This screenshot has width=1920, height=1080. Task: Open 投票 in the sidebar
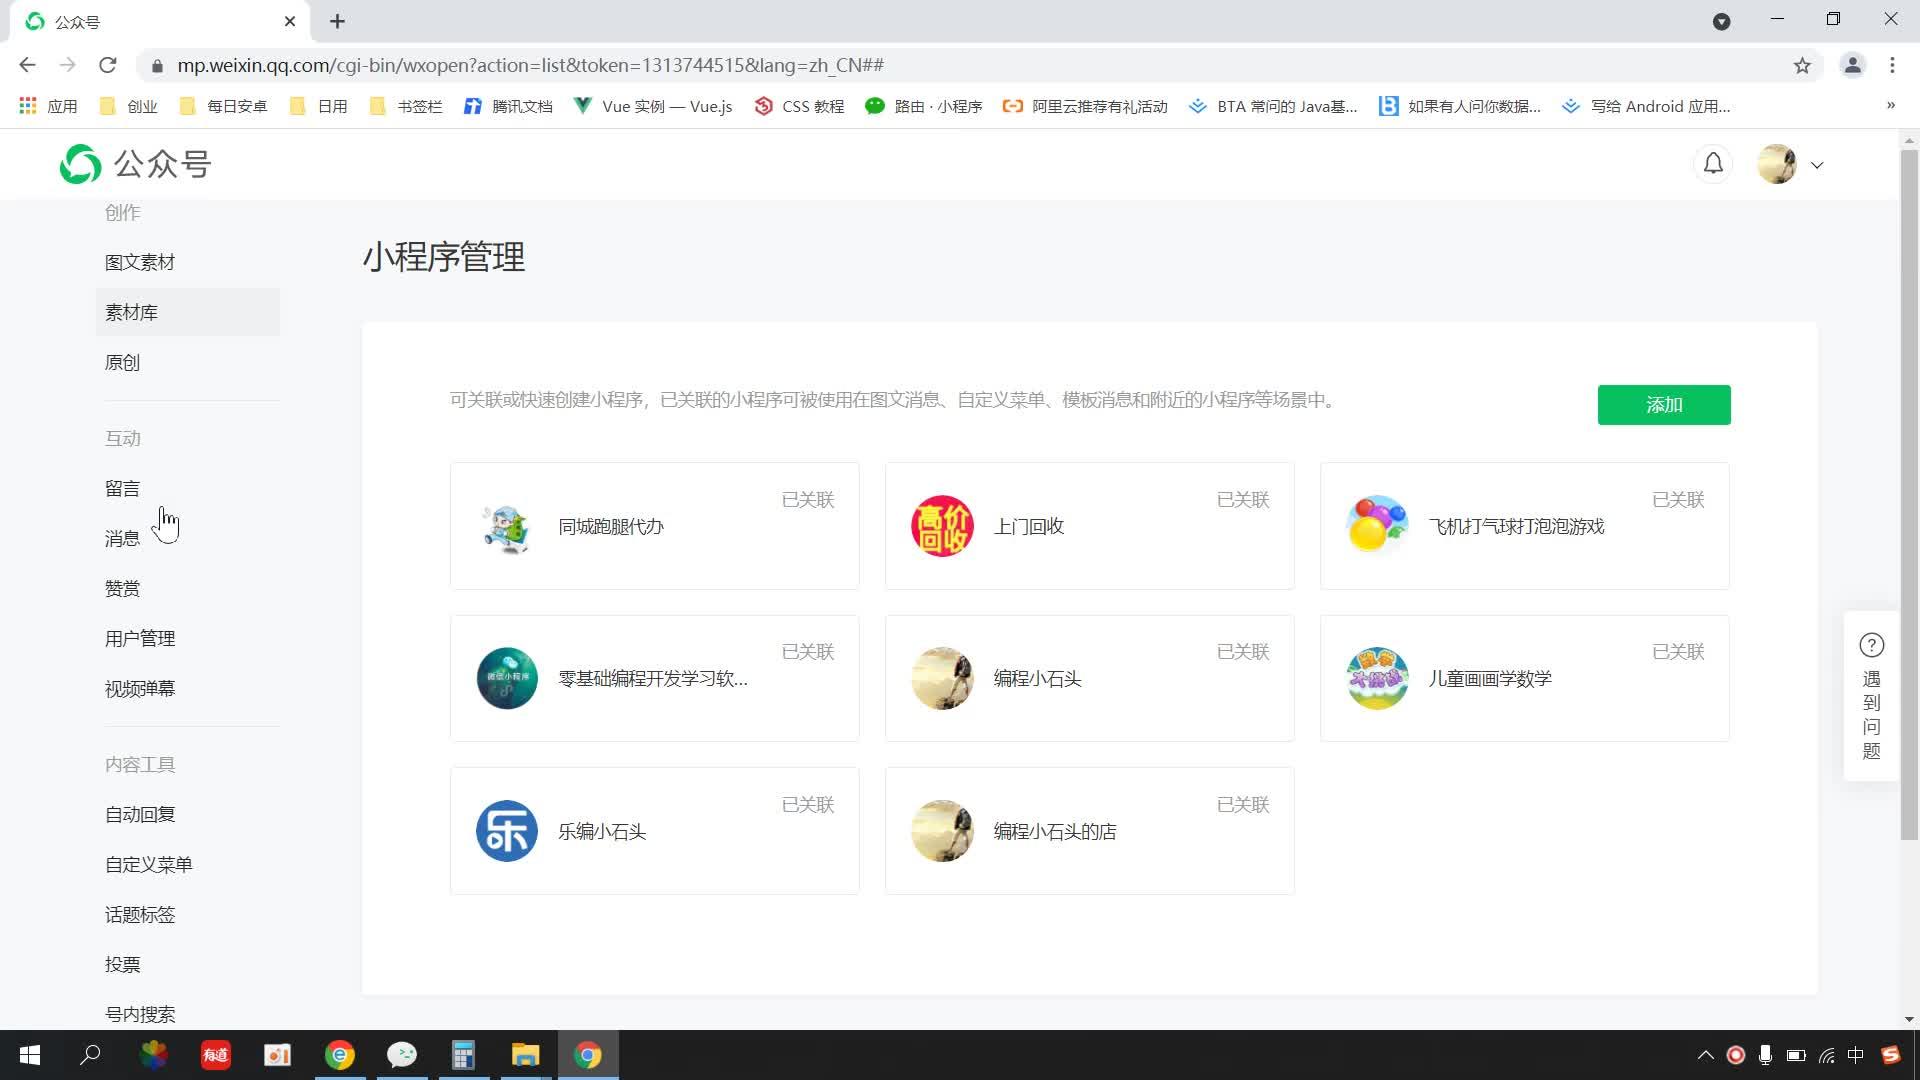pyautogui.click(x=122, y=964)
